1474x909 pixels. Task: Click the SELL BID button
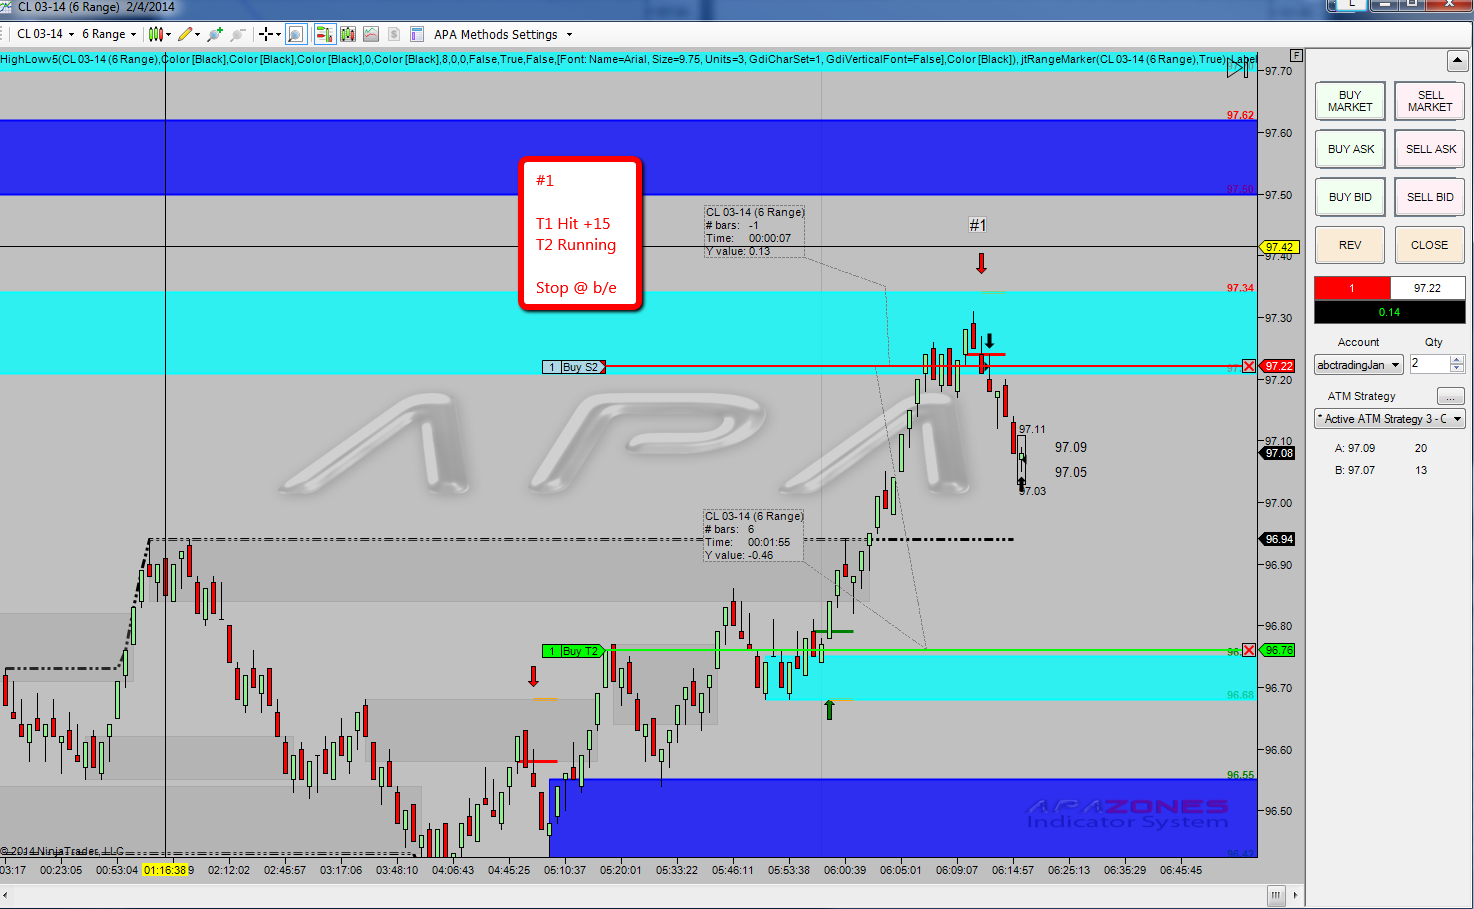1430,197
